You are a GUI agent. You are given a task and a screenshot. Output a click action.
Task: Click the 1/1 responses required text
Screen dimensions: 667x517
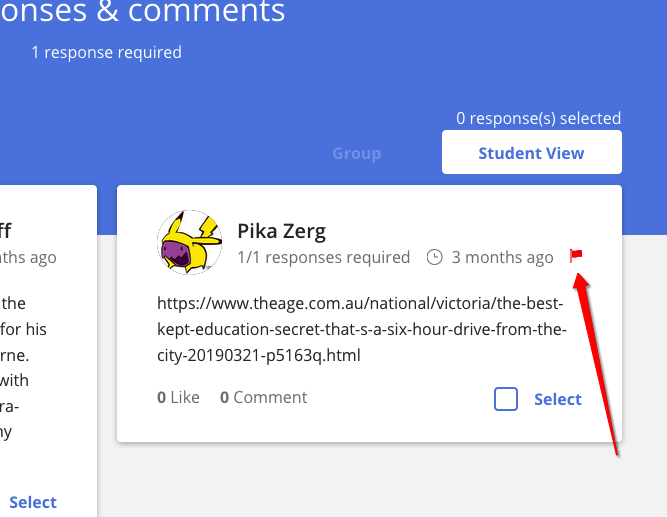(x=324, y=257)
